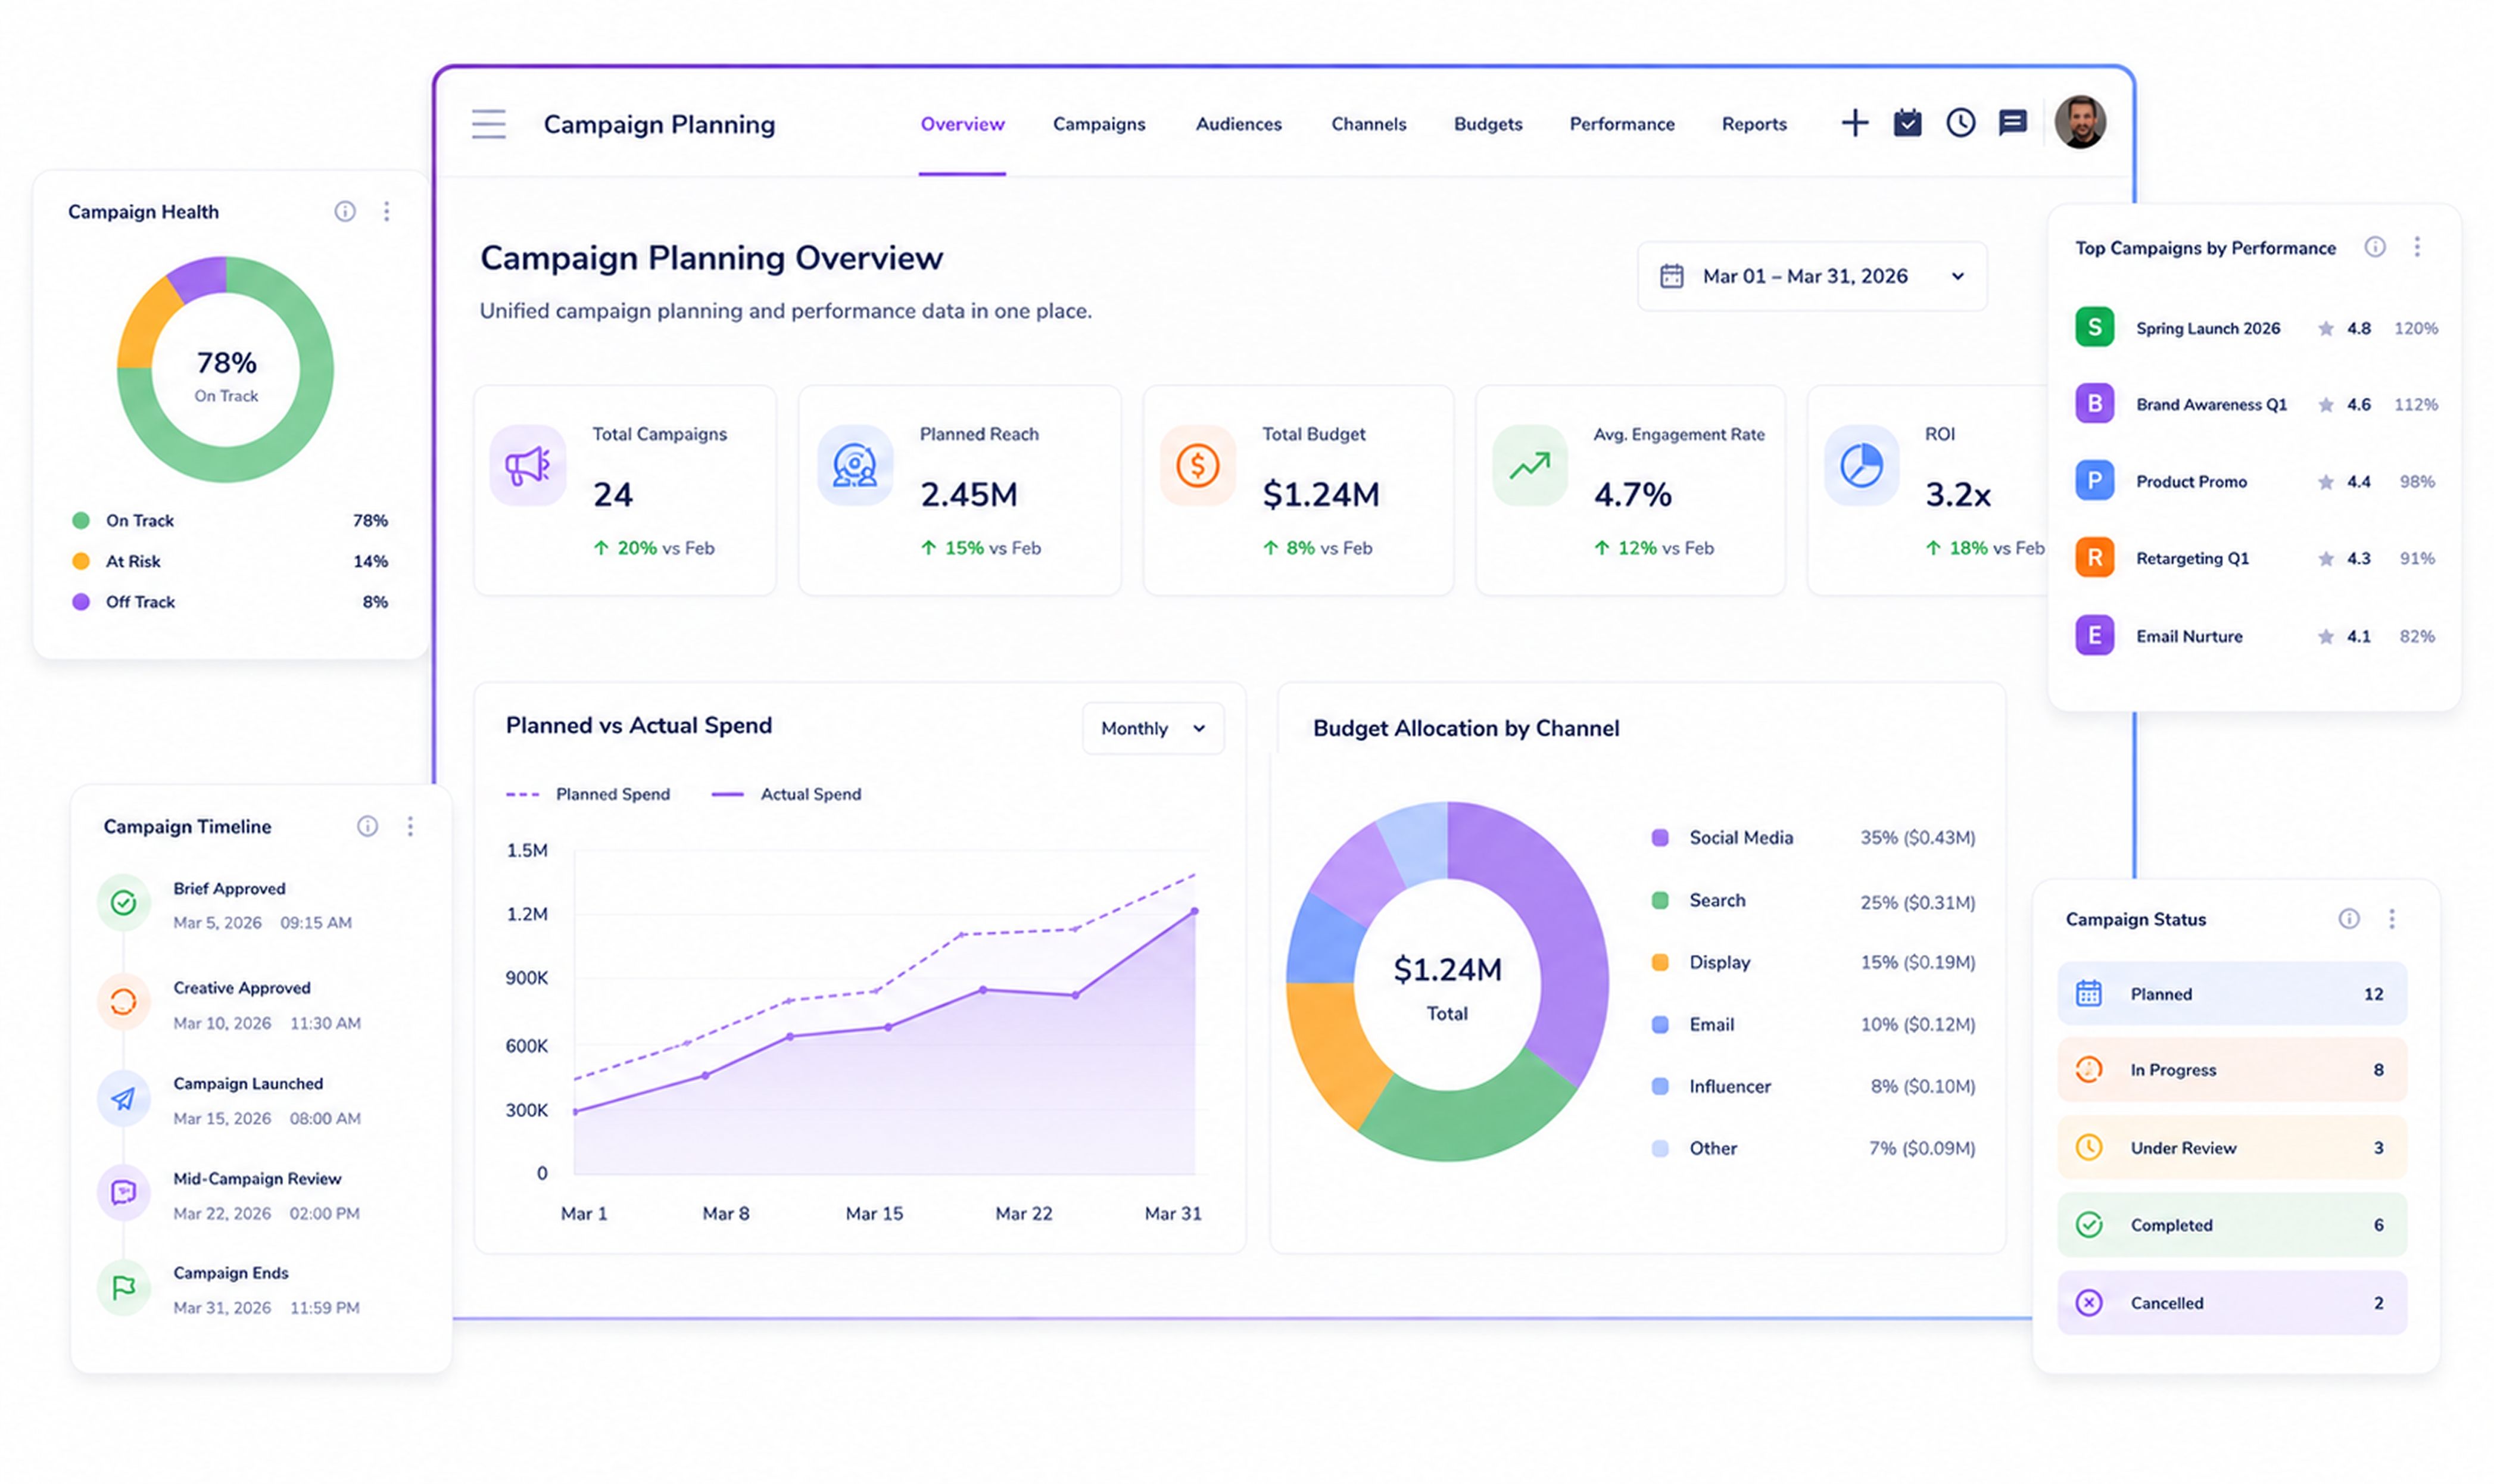This screenshot has width=2494, height=1484.
Task: Go to the Channels tab
Action: click(1368, 124)
